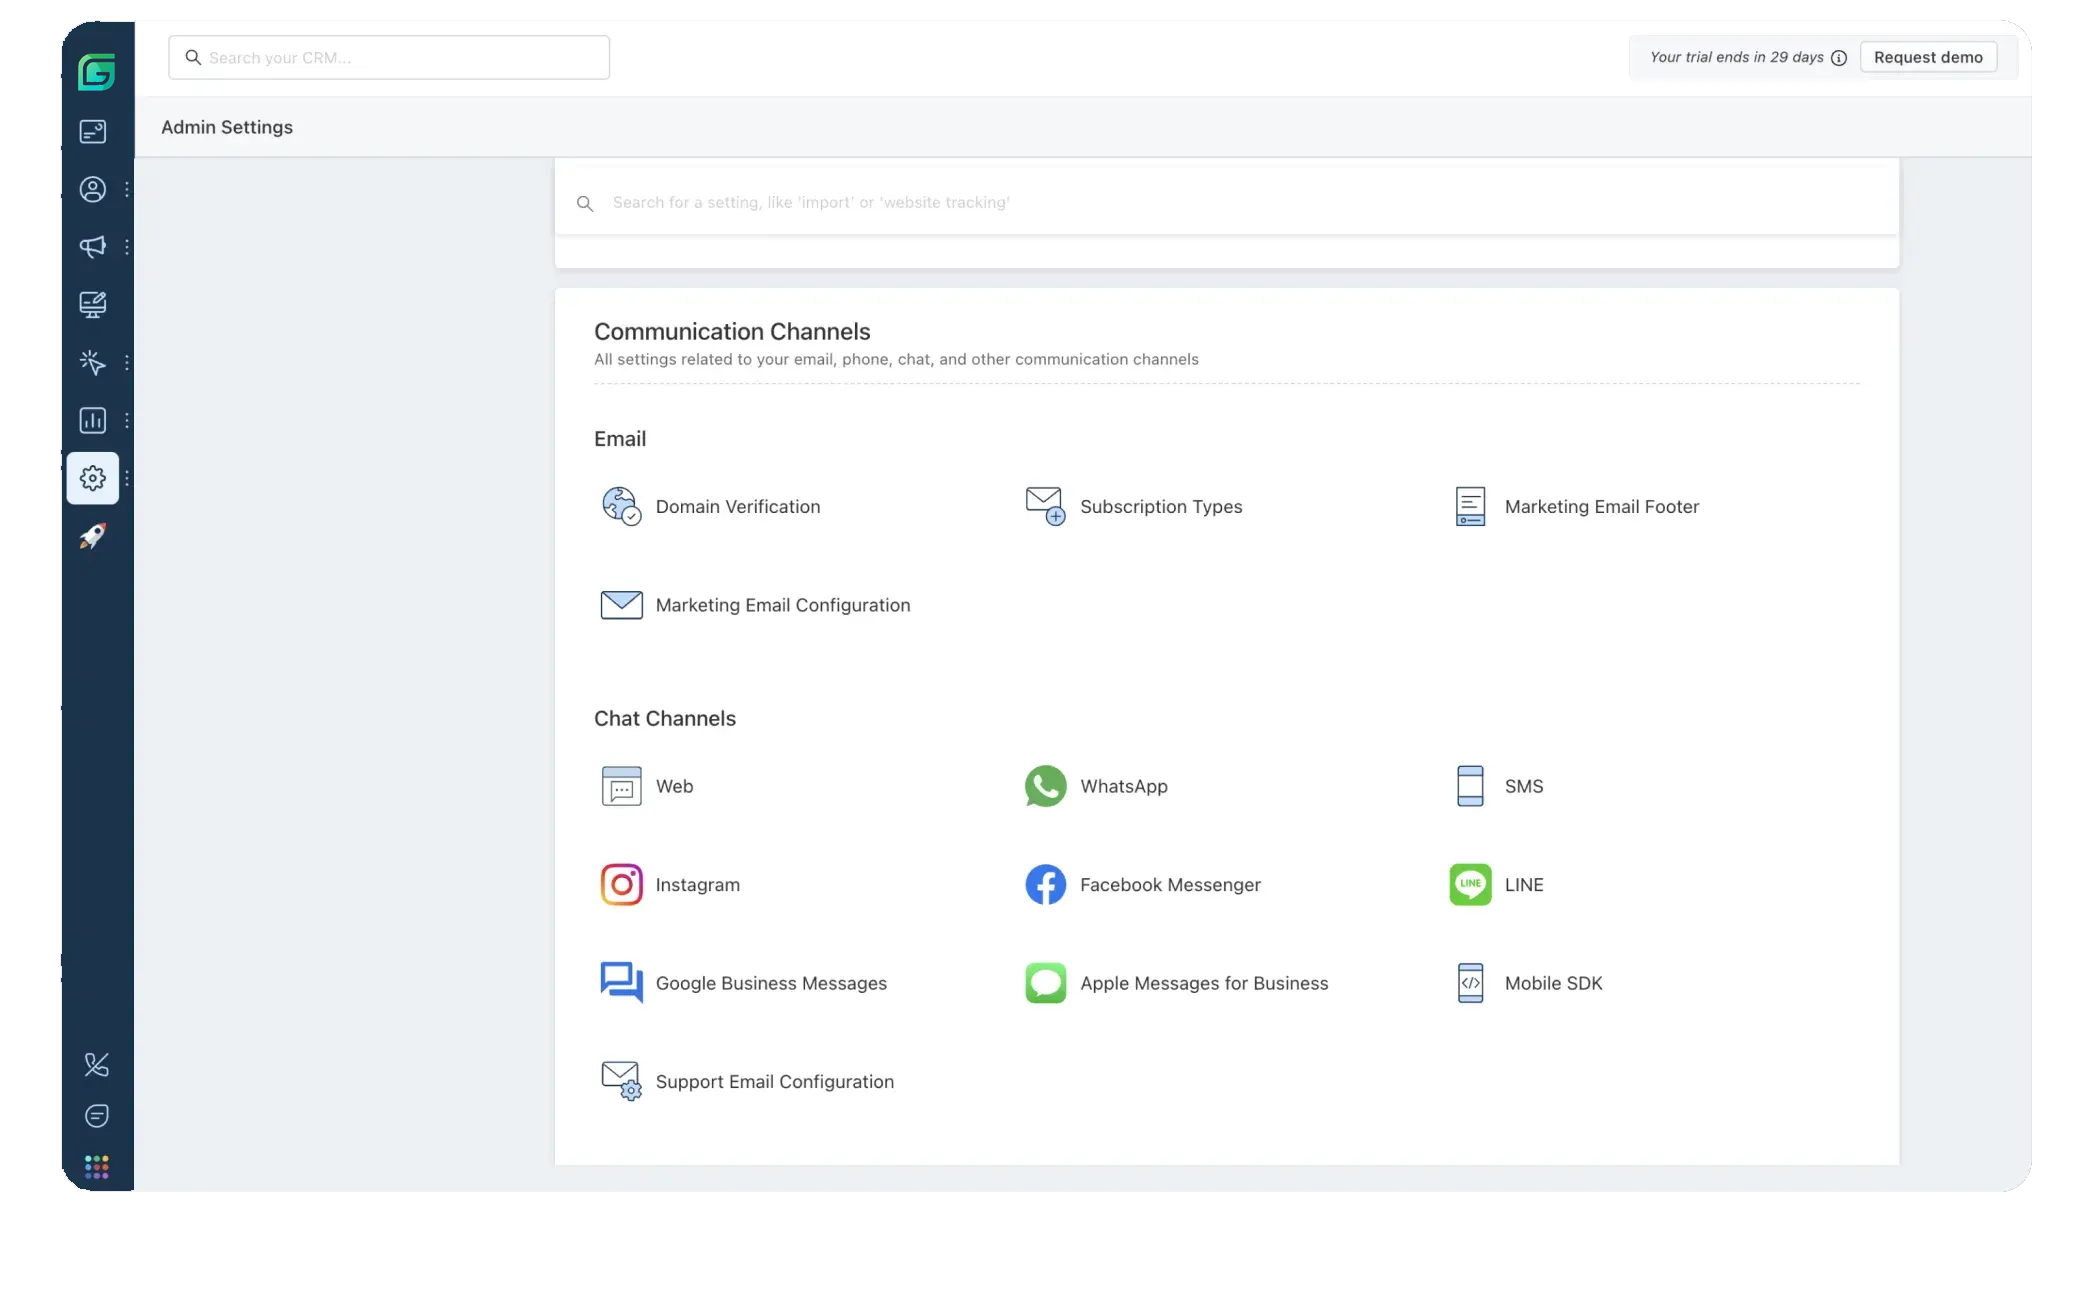Open the Web chat channel link
The height and width of the screenshot is (1293, 2092).
pyautogui.click(x=675, y=786)
